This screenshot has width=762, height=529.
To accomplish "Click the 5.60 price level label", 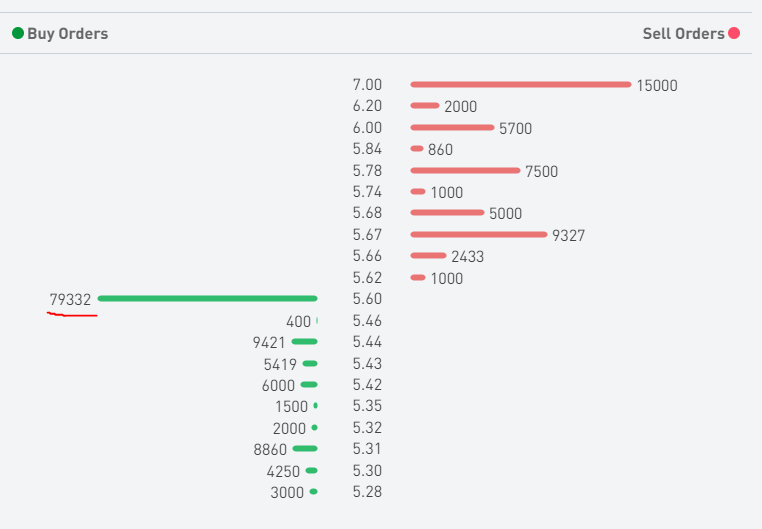I will pyautogui.click(x=367, y=299).
